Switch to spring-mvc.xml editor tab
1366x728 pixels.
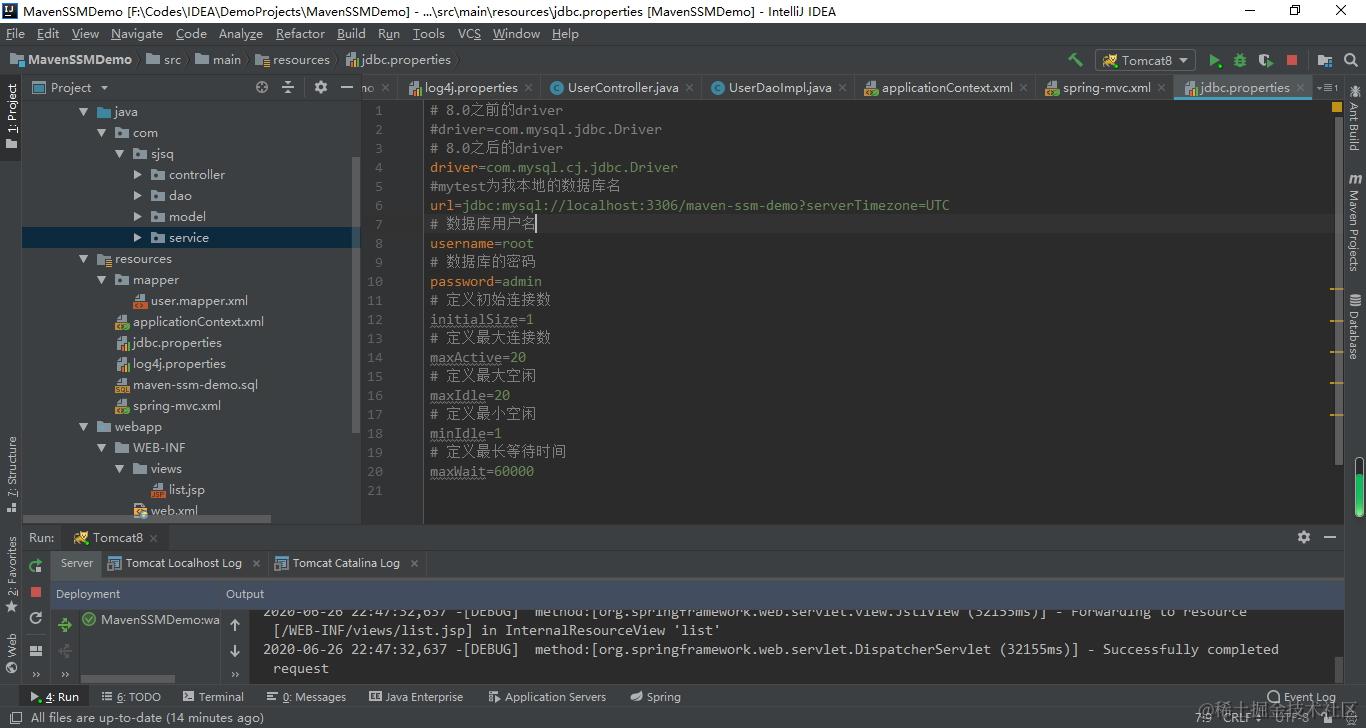[x=1106, y=88]
